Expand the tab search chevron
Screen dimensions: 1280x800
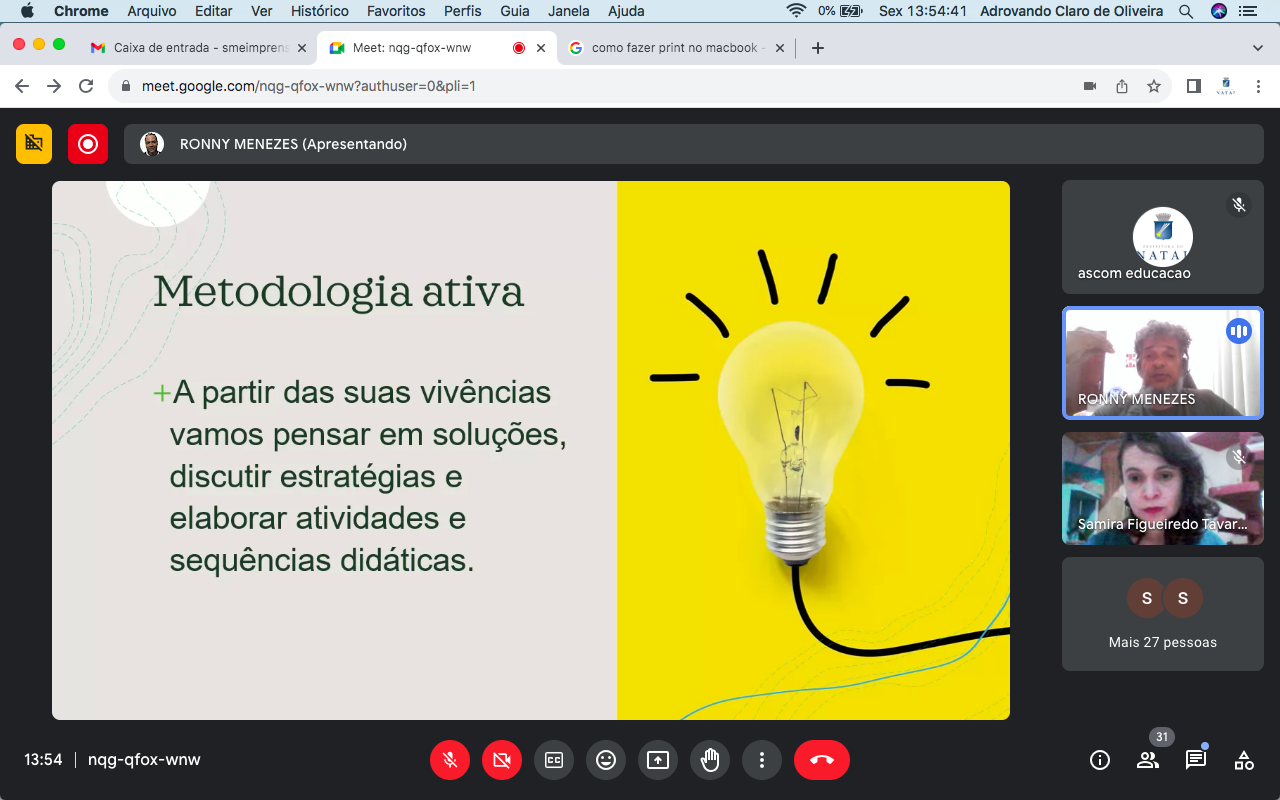click(1258, 48)
